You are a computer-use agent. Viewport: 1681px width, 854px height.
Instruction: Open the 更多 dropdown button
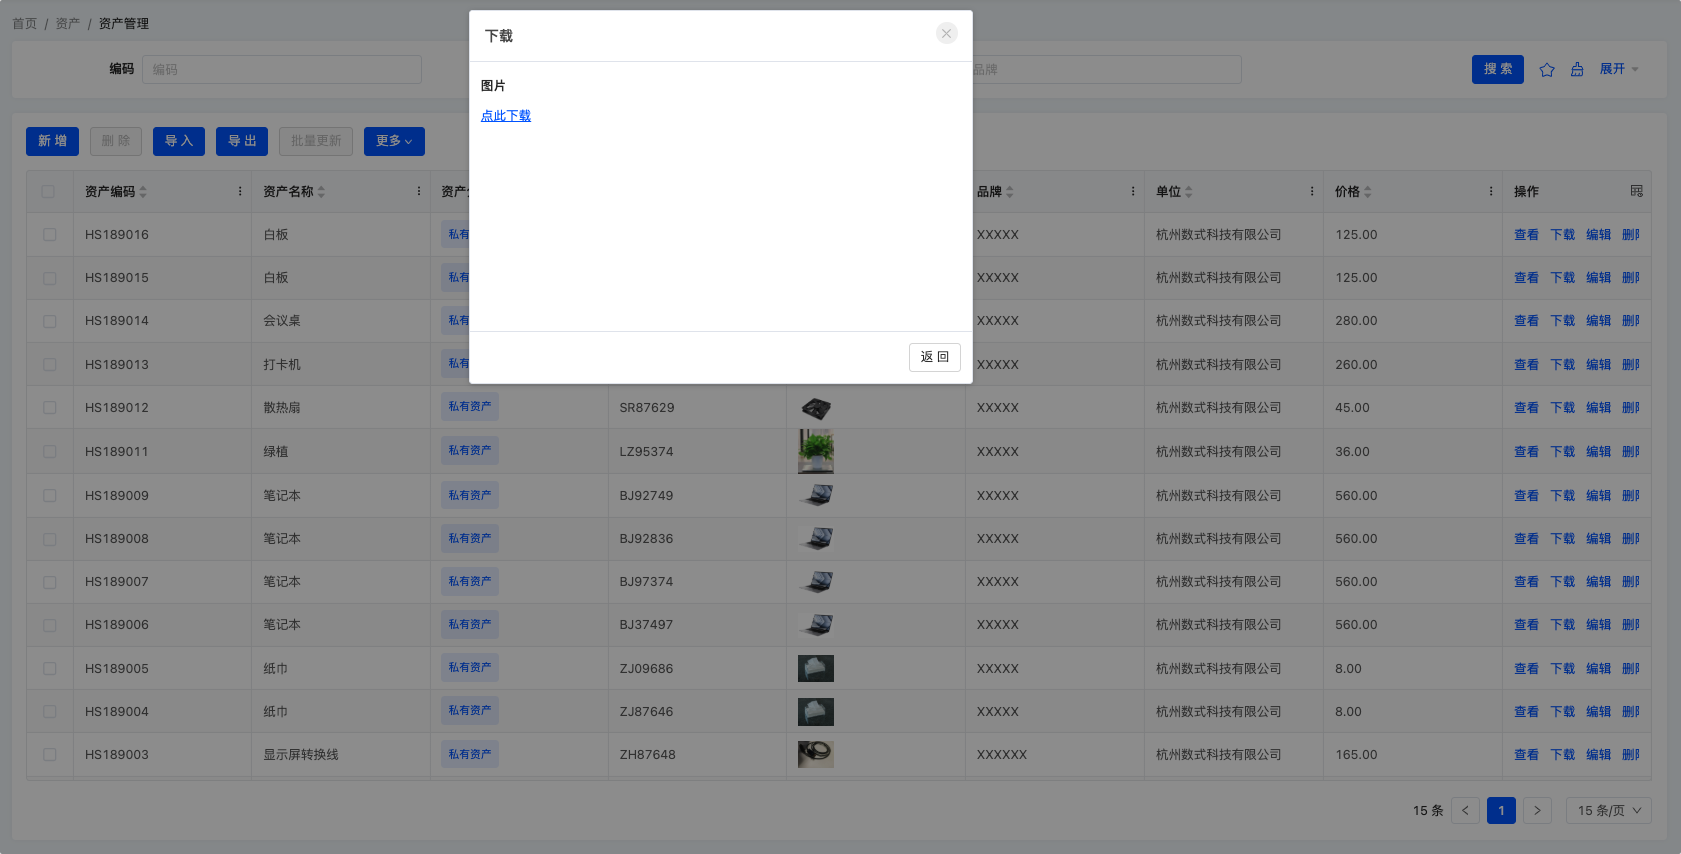click(394, 141)
